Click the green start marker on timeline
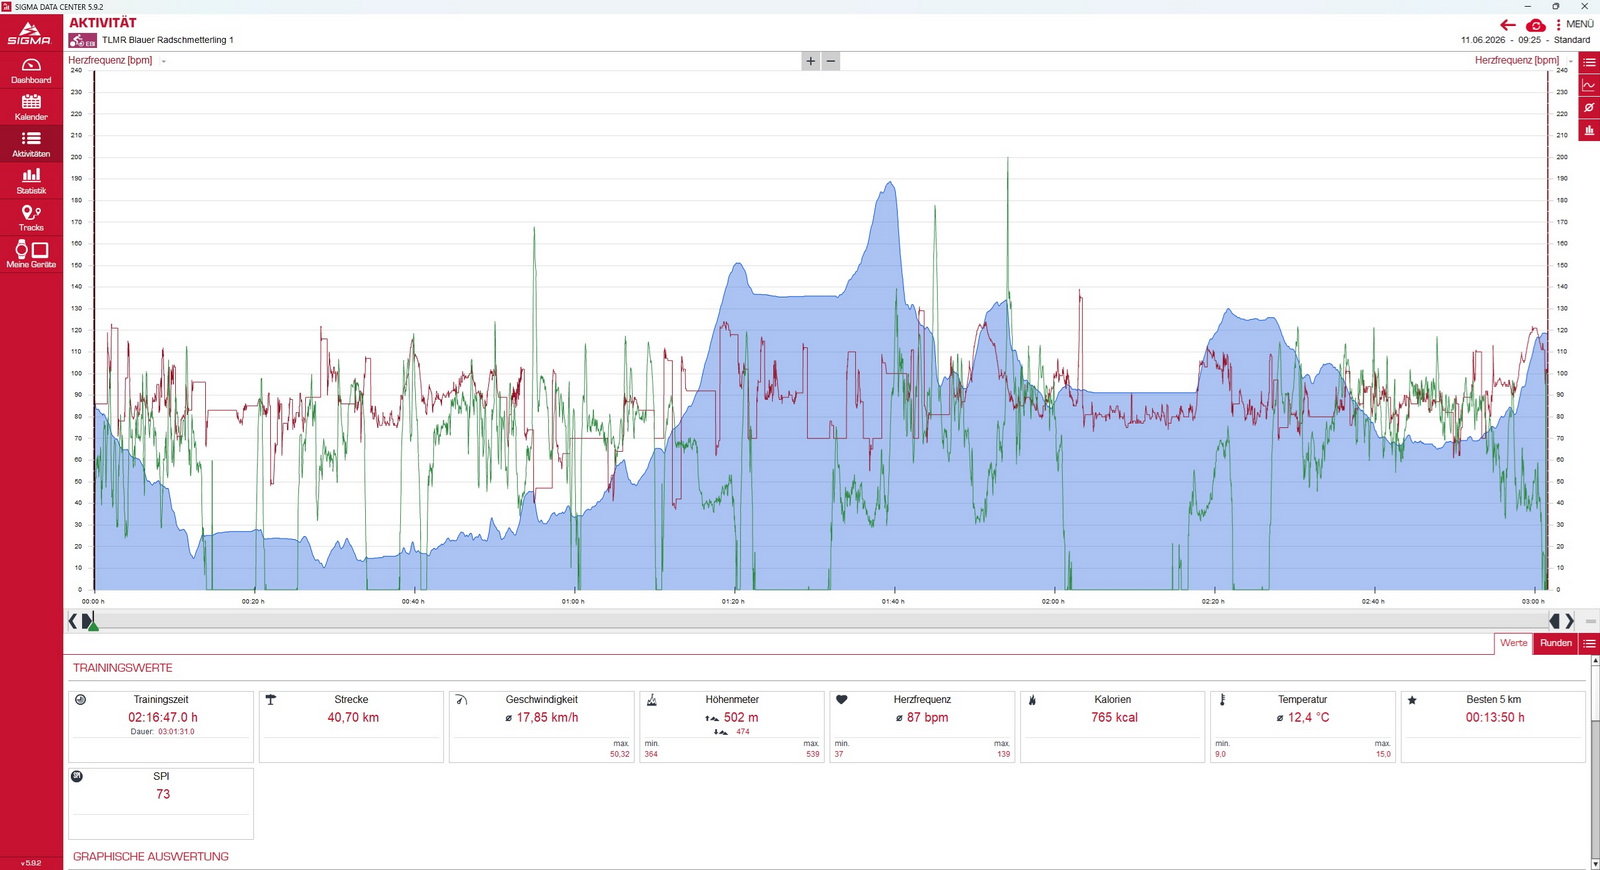 (93, 624)
